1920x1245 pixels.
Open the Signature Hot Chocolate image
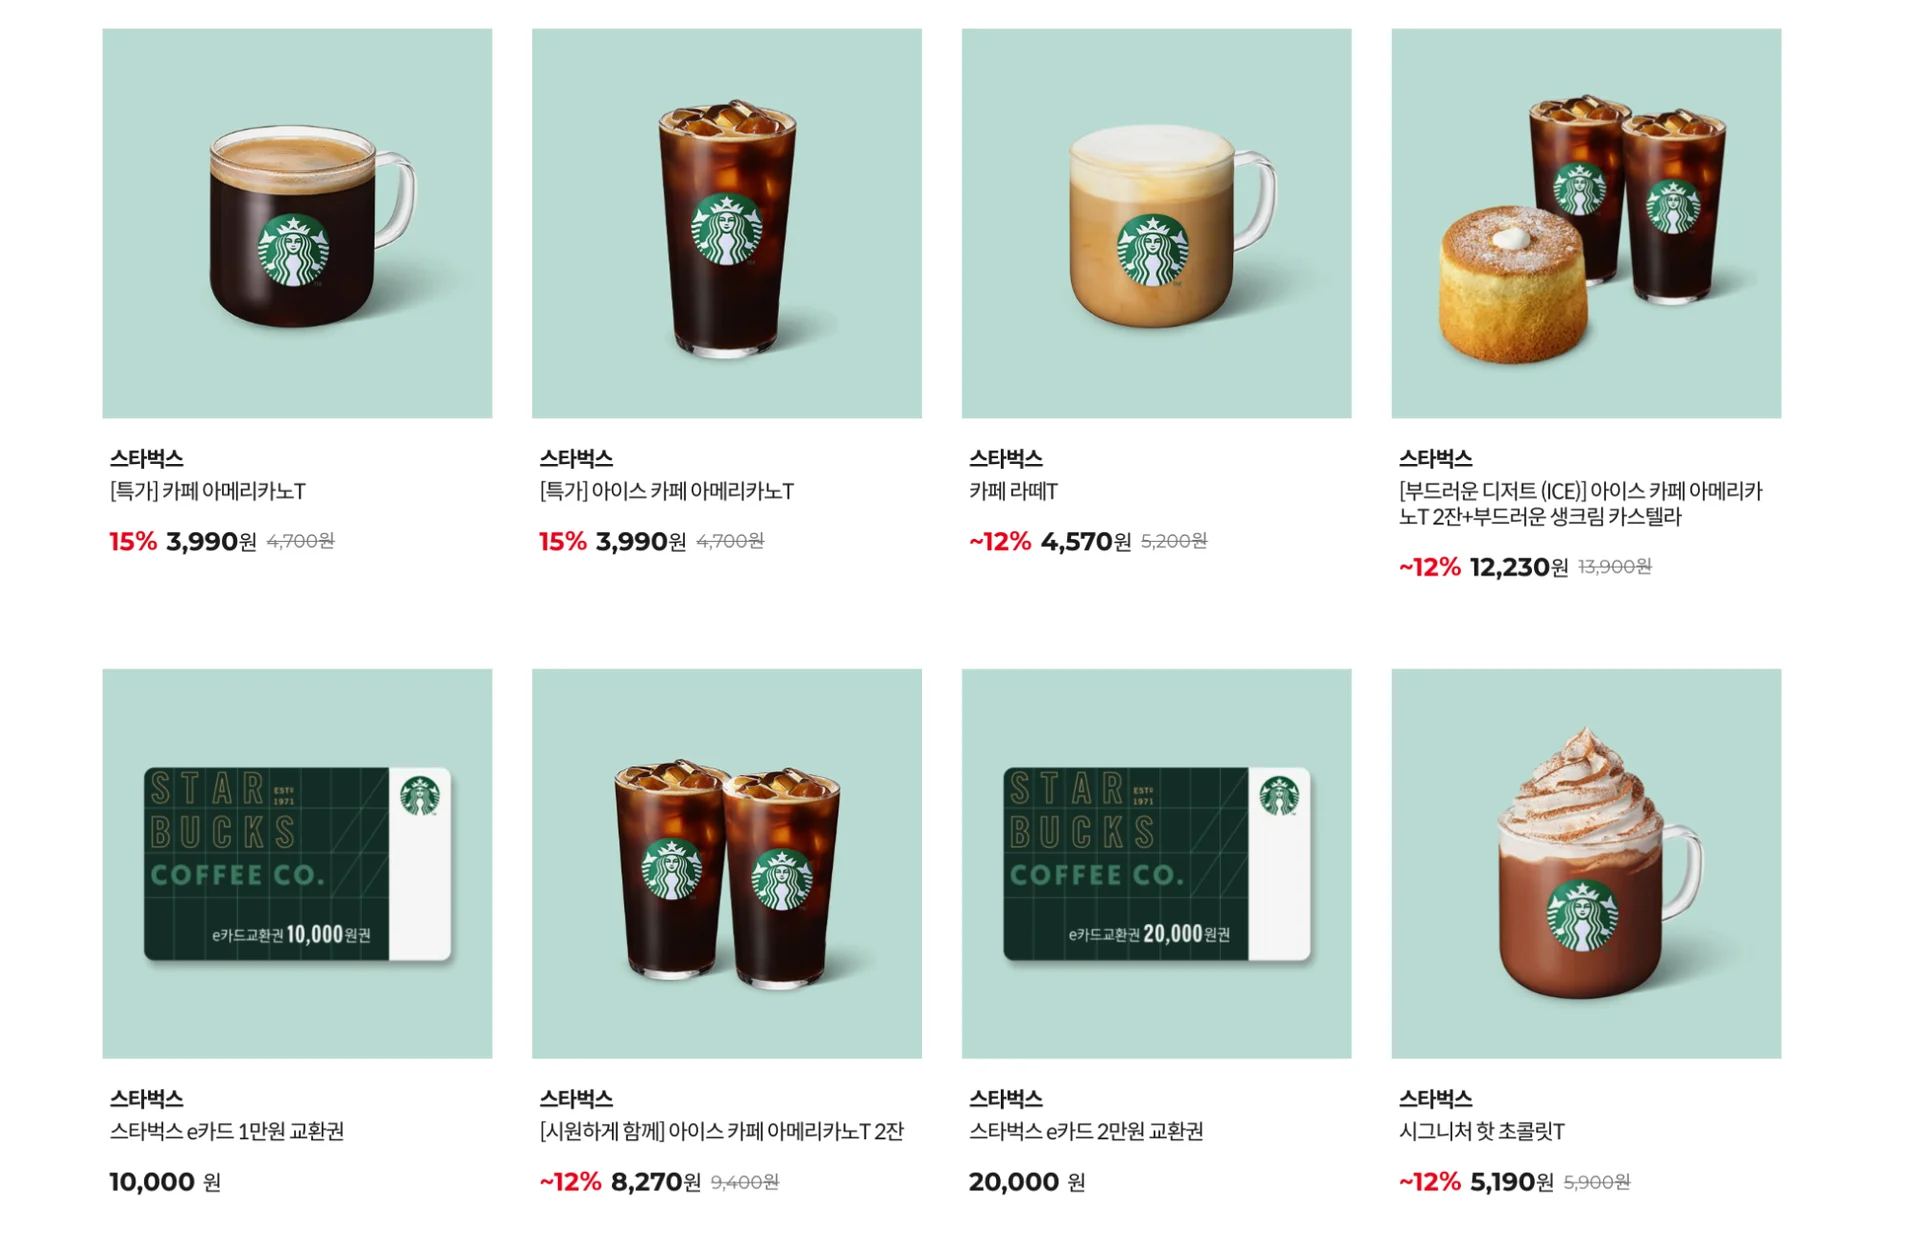pos(1586,863)
